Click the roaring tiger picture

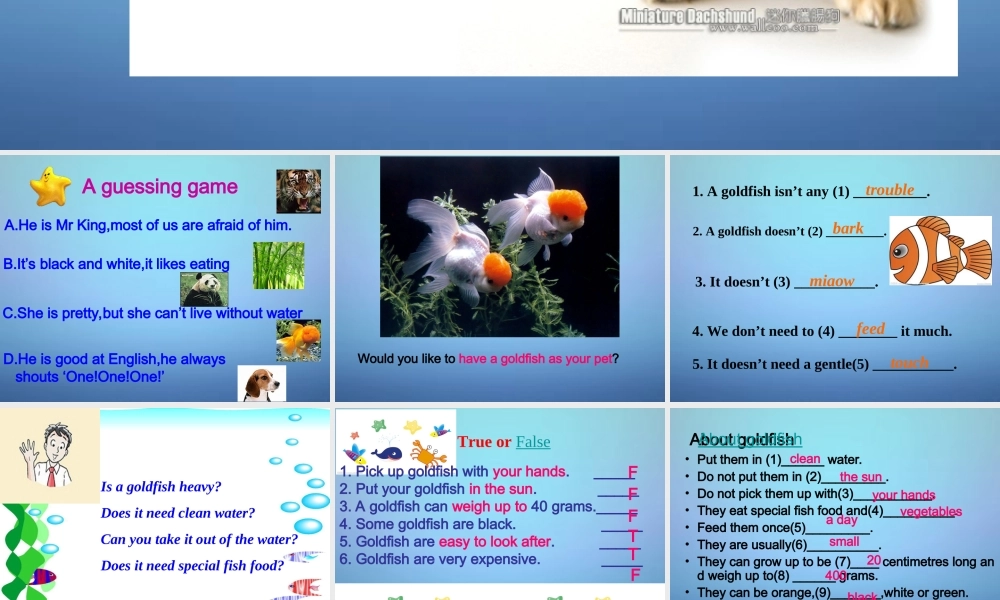tap(298, 191)
